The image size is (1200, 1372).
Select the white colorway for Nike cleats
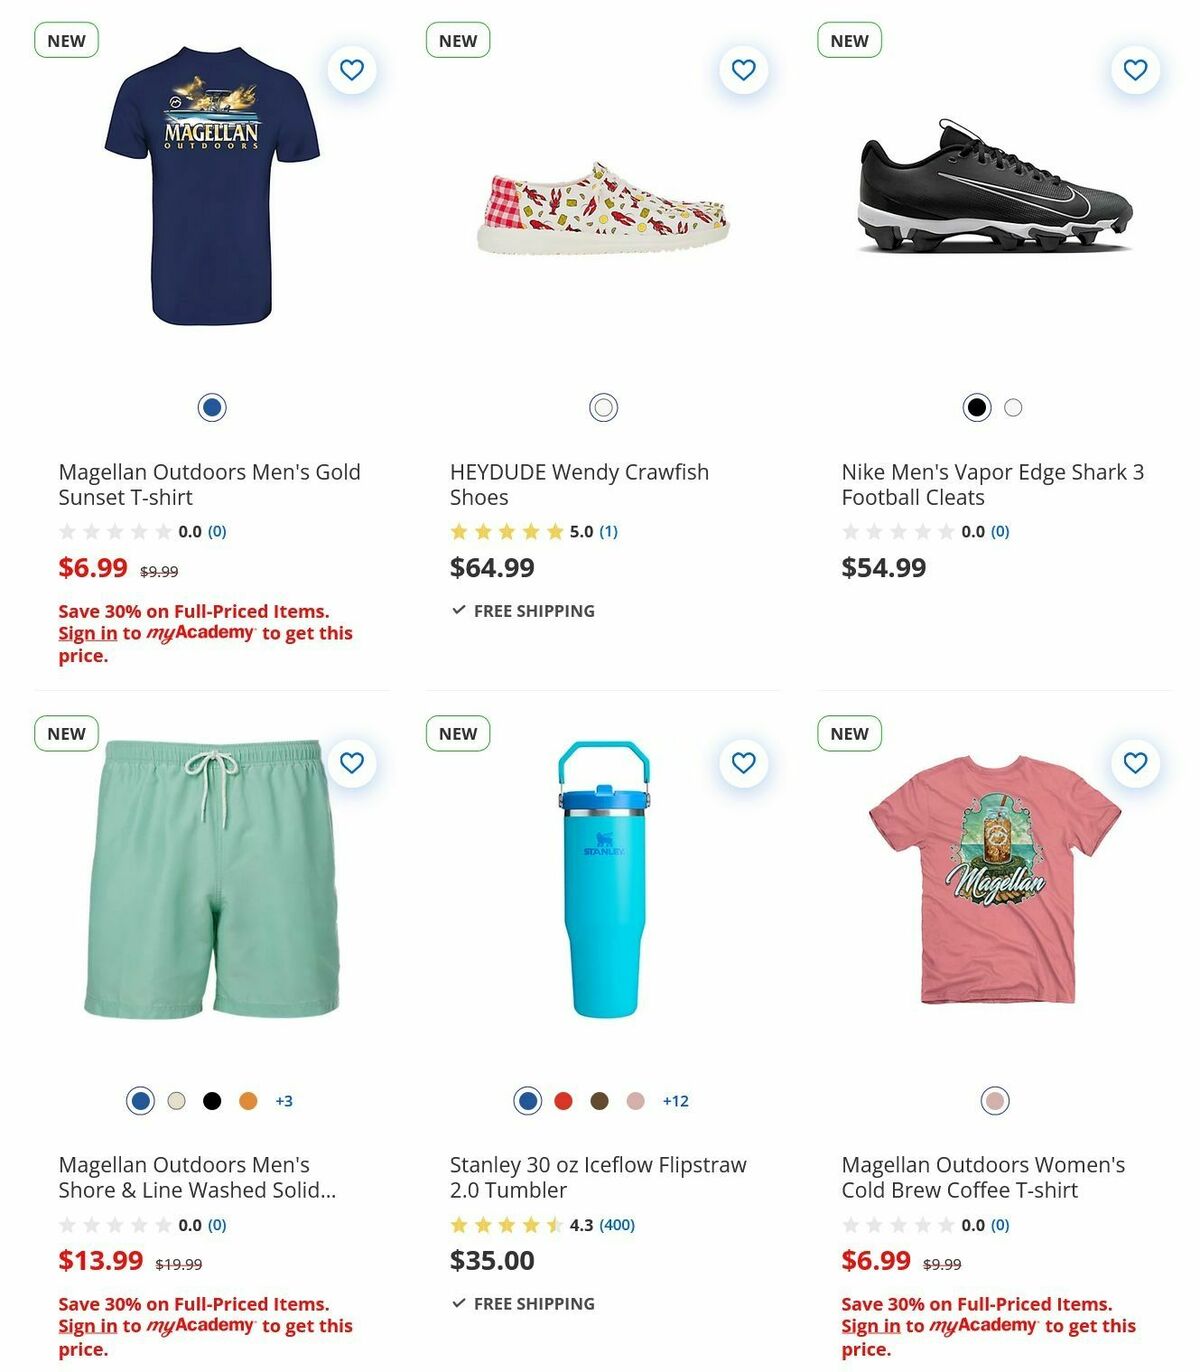click(1012, 408)
